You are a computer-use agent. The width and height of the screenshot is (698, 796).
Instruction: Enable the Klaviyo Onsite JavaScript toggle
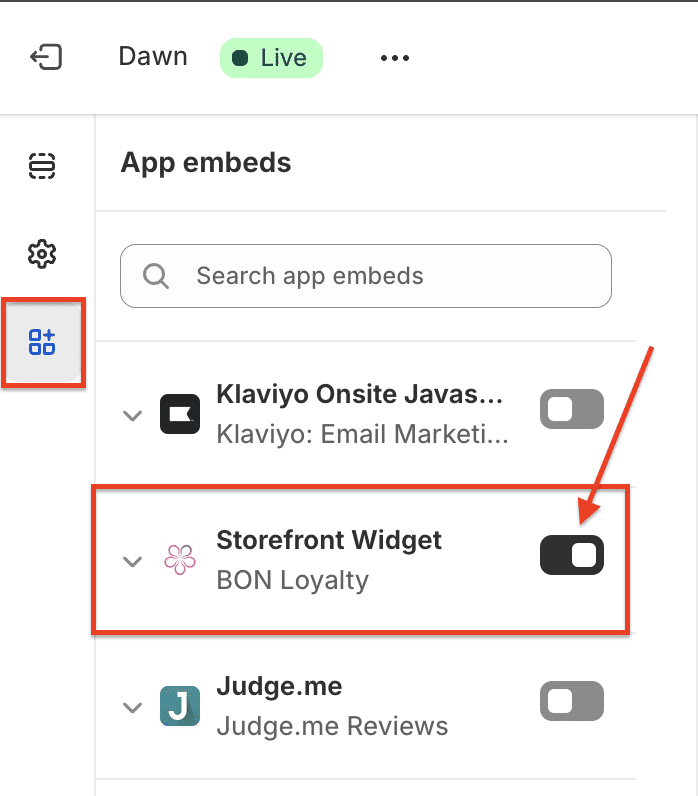[x=572, y=409]
